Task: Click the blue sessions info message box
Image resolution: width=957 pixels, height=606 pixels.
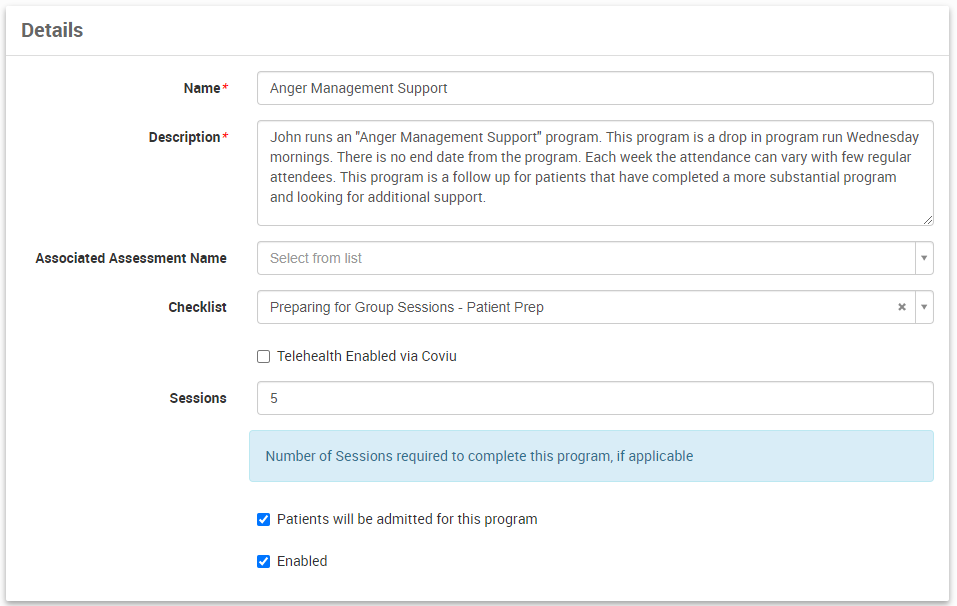Action: (591, 456)
